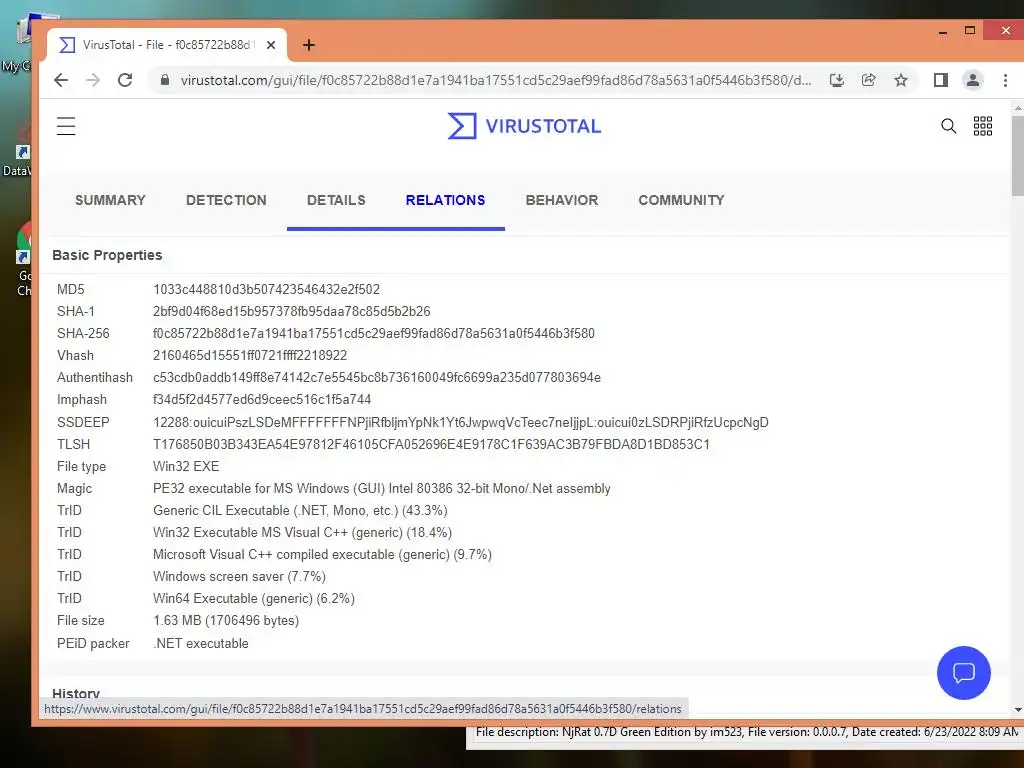The height and width of the screenshot is (768, 1024).
Task: Click the Imphash value
Action: coord(262,400)
